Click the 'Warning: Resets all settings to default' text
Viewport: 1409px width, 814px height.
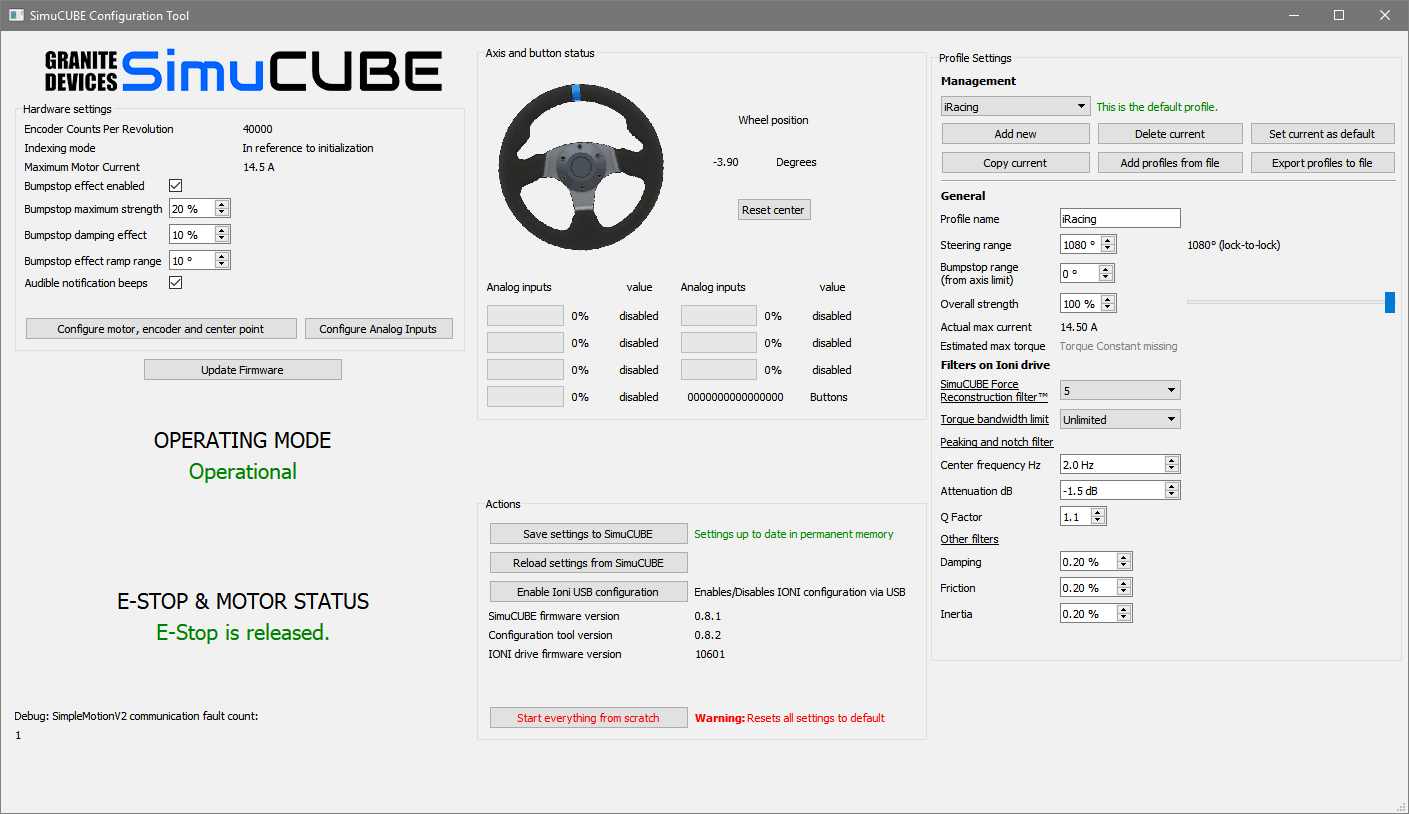790,718
